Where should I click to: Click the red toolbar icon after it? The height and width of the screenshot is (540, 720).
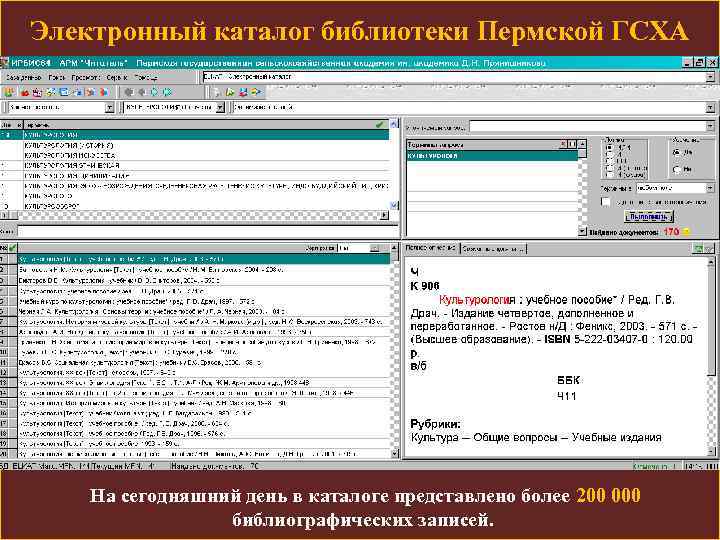pos(24,92)
